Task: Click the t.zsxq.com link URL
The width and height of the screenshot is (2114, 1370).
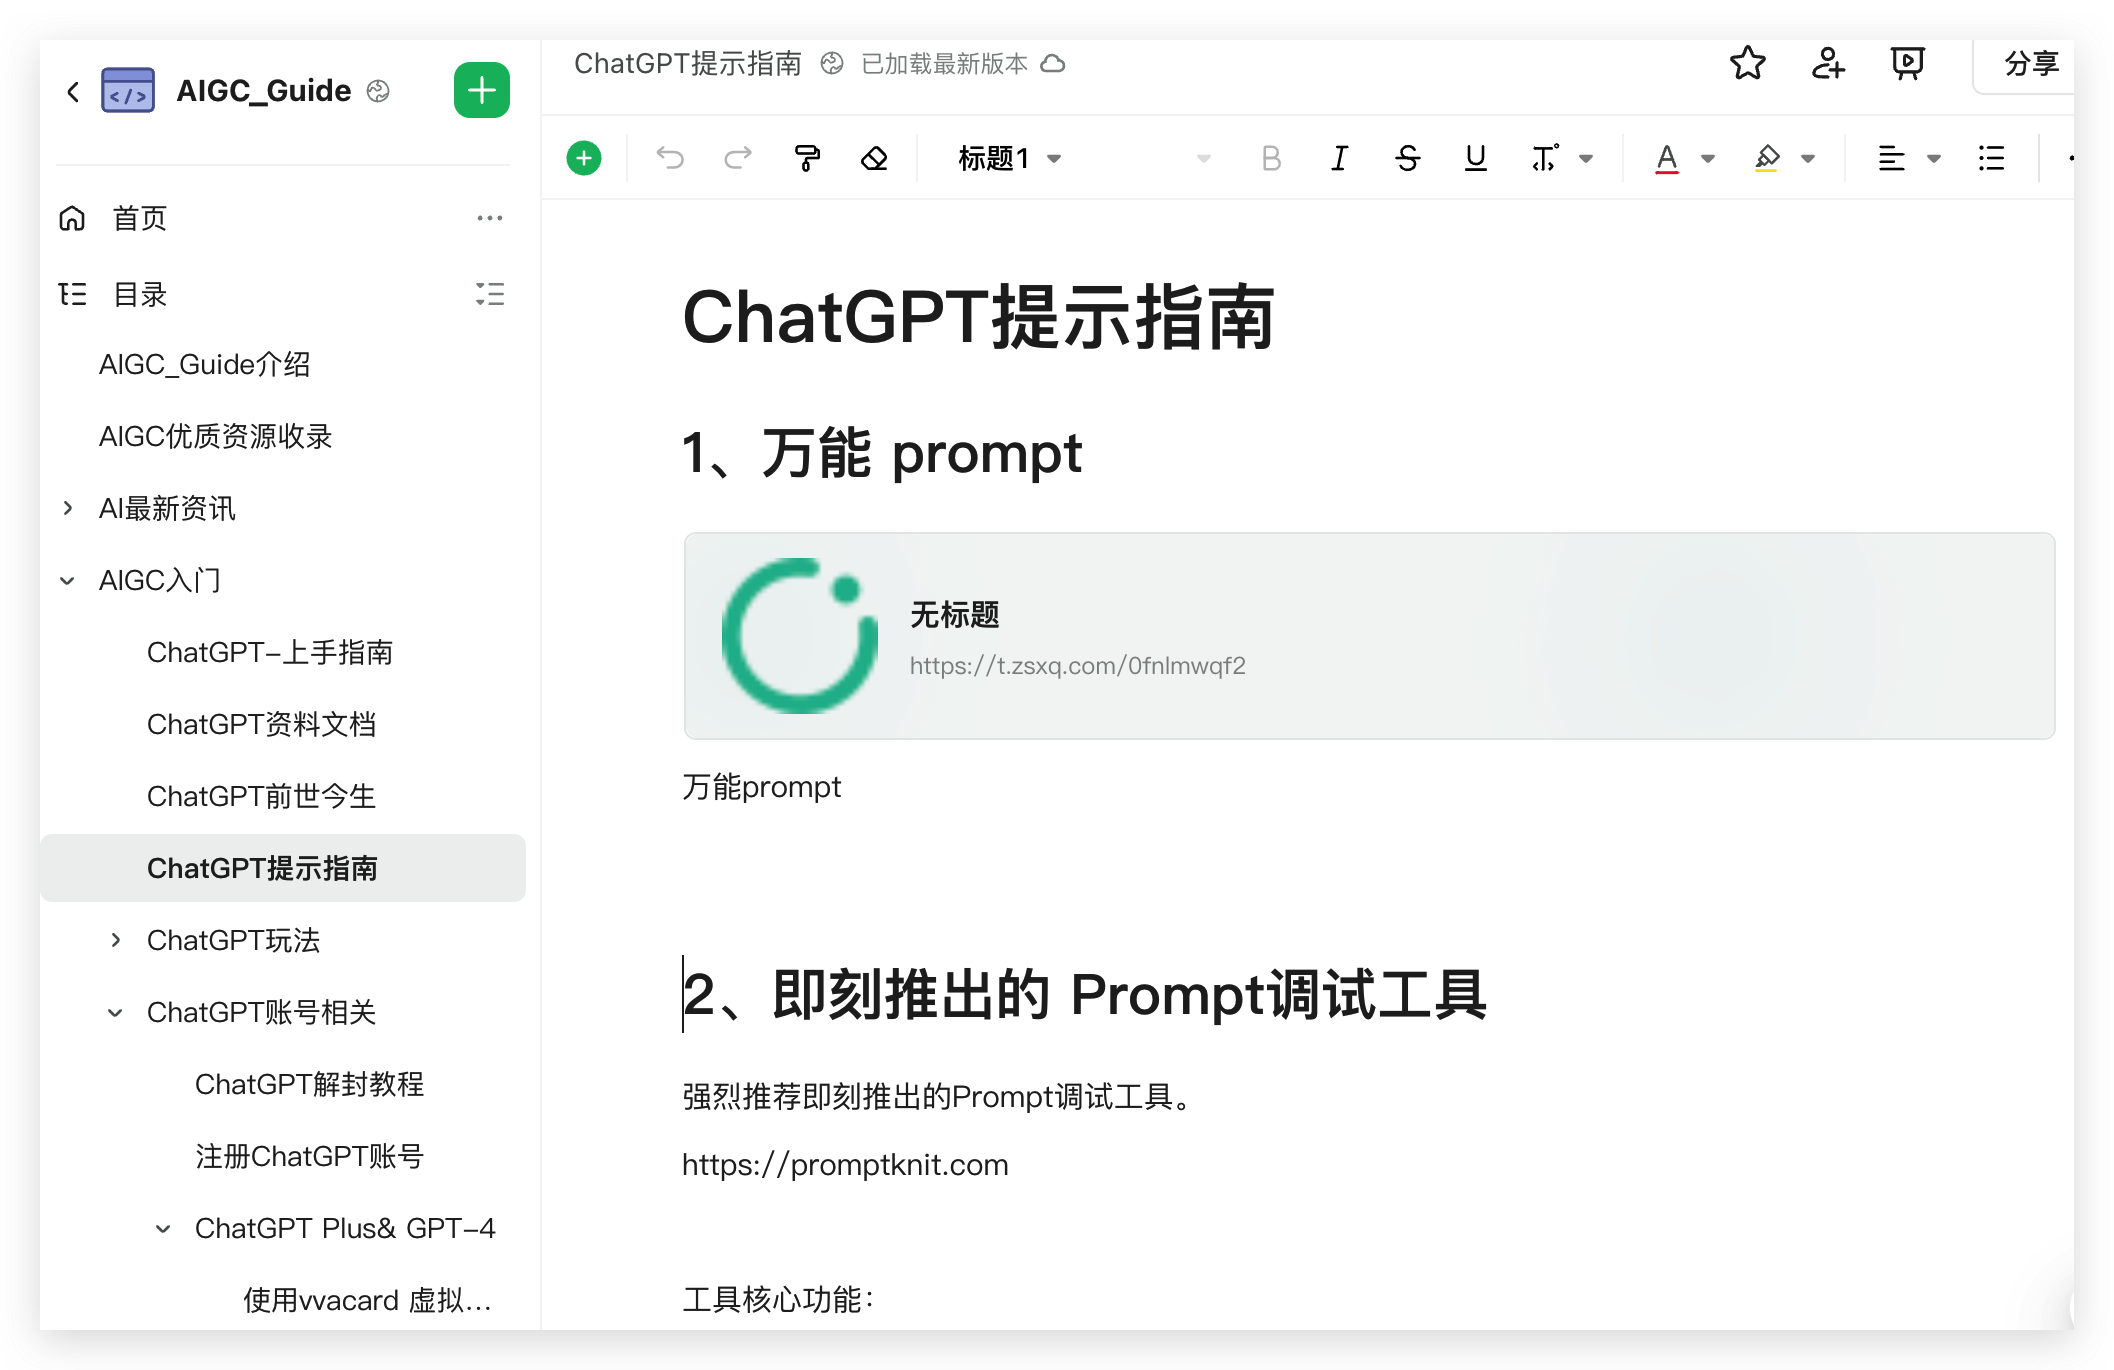Action: click(x=1077, y=666)
